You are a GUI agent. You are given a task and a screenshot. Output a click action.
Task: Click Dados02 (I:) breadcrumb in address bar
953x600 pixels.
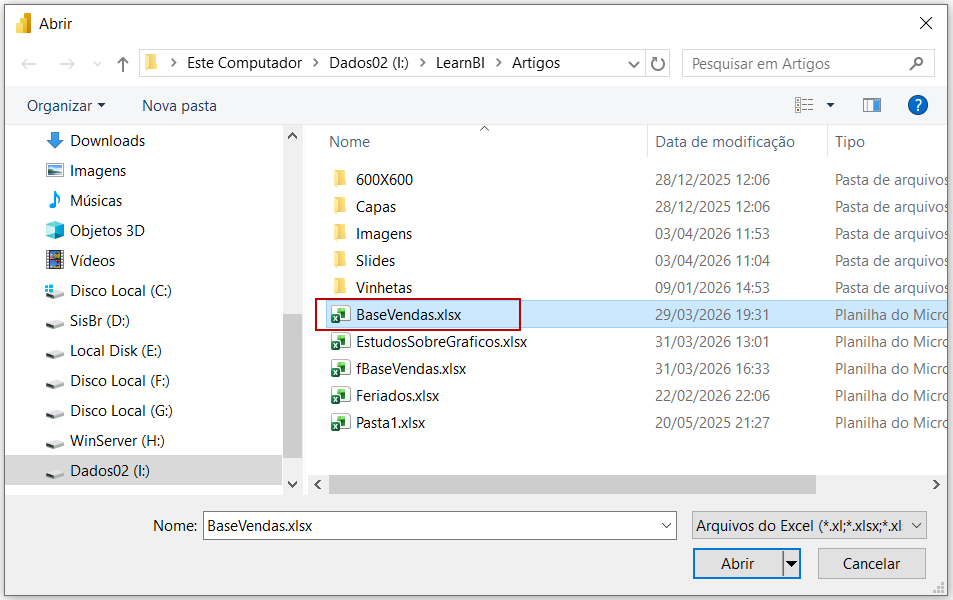[x=368, y=63]
